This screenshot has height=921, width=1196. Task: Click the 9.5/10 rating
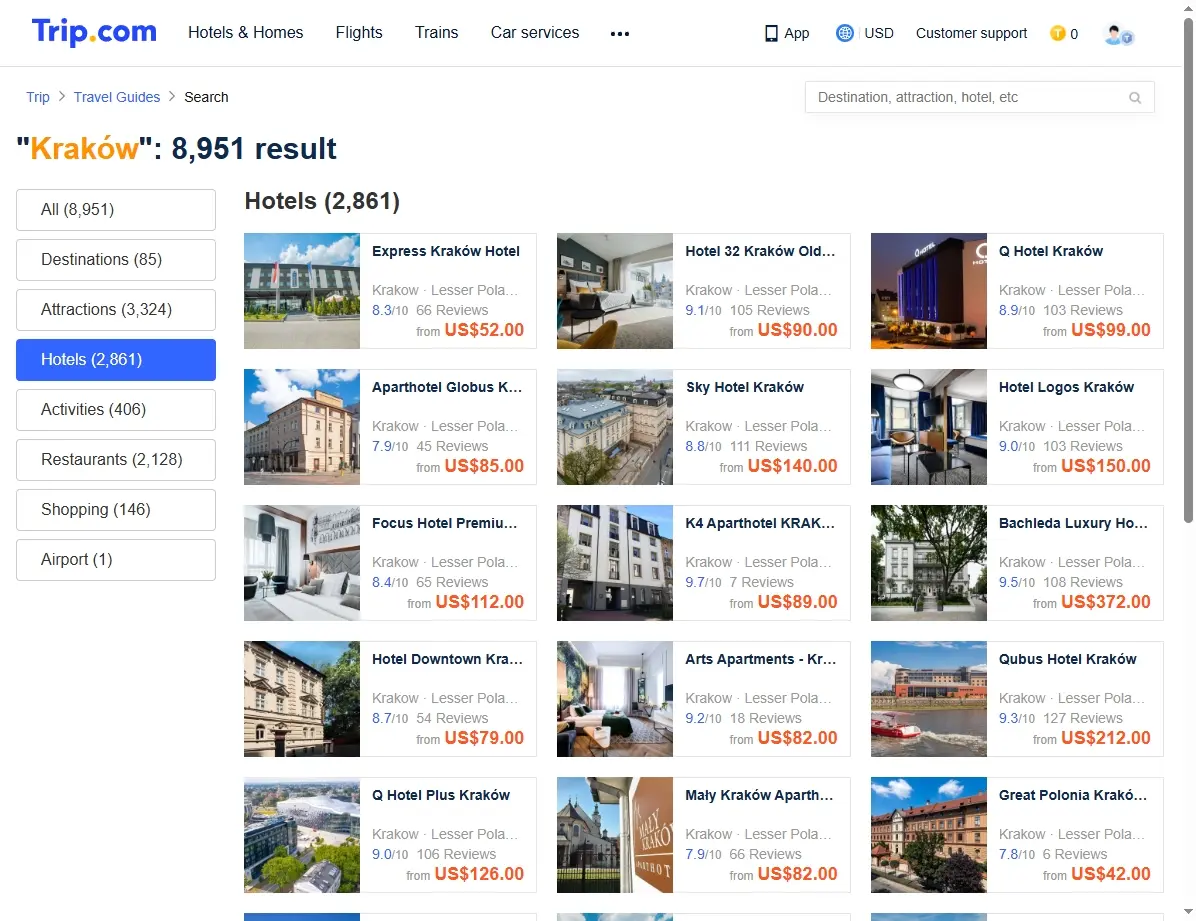1017,582
